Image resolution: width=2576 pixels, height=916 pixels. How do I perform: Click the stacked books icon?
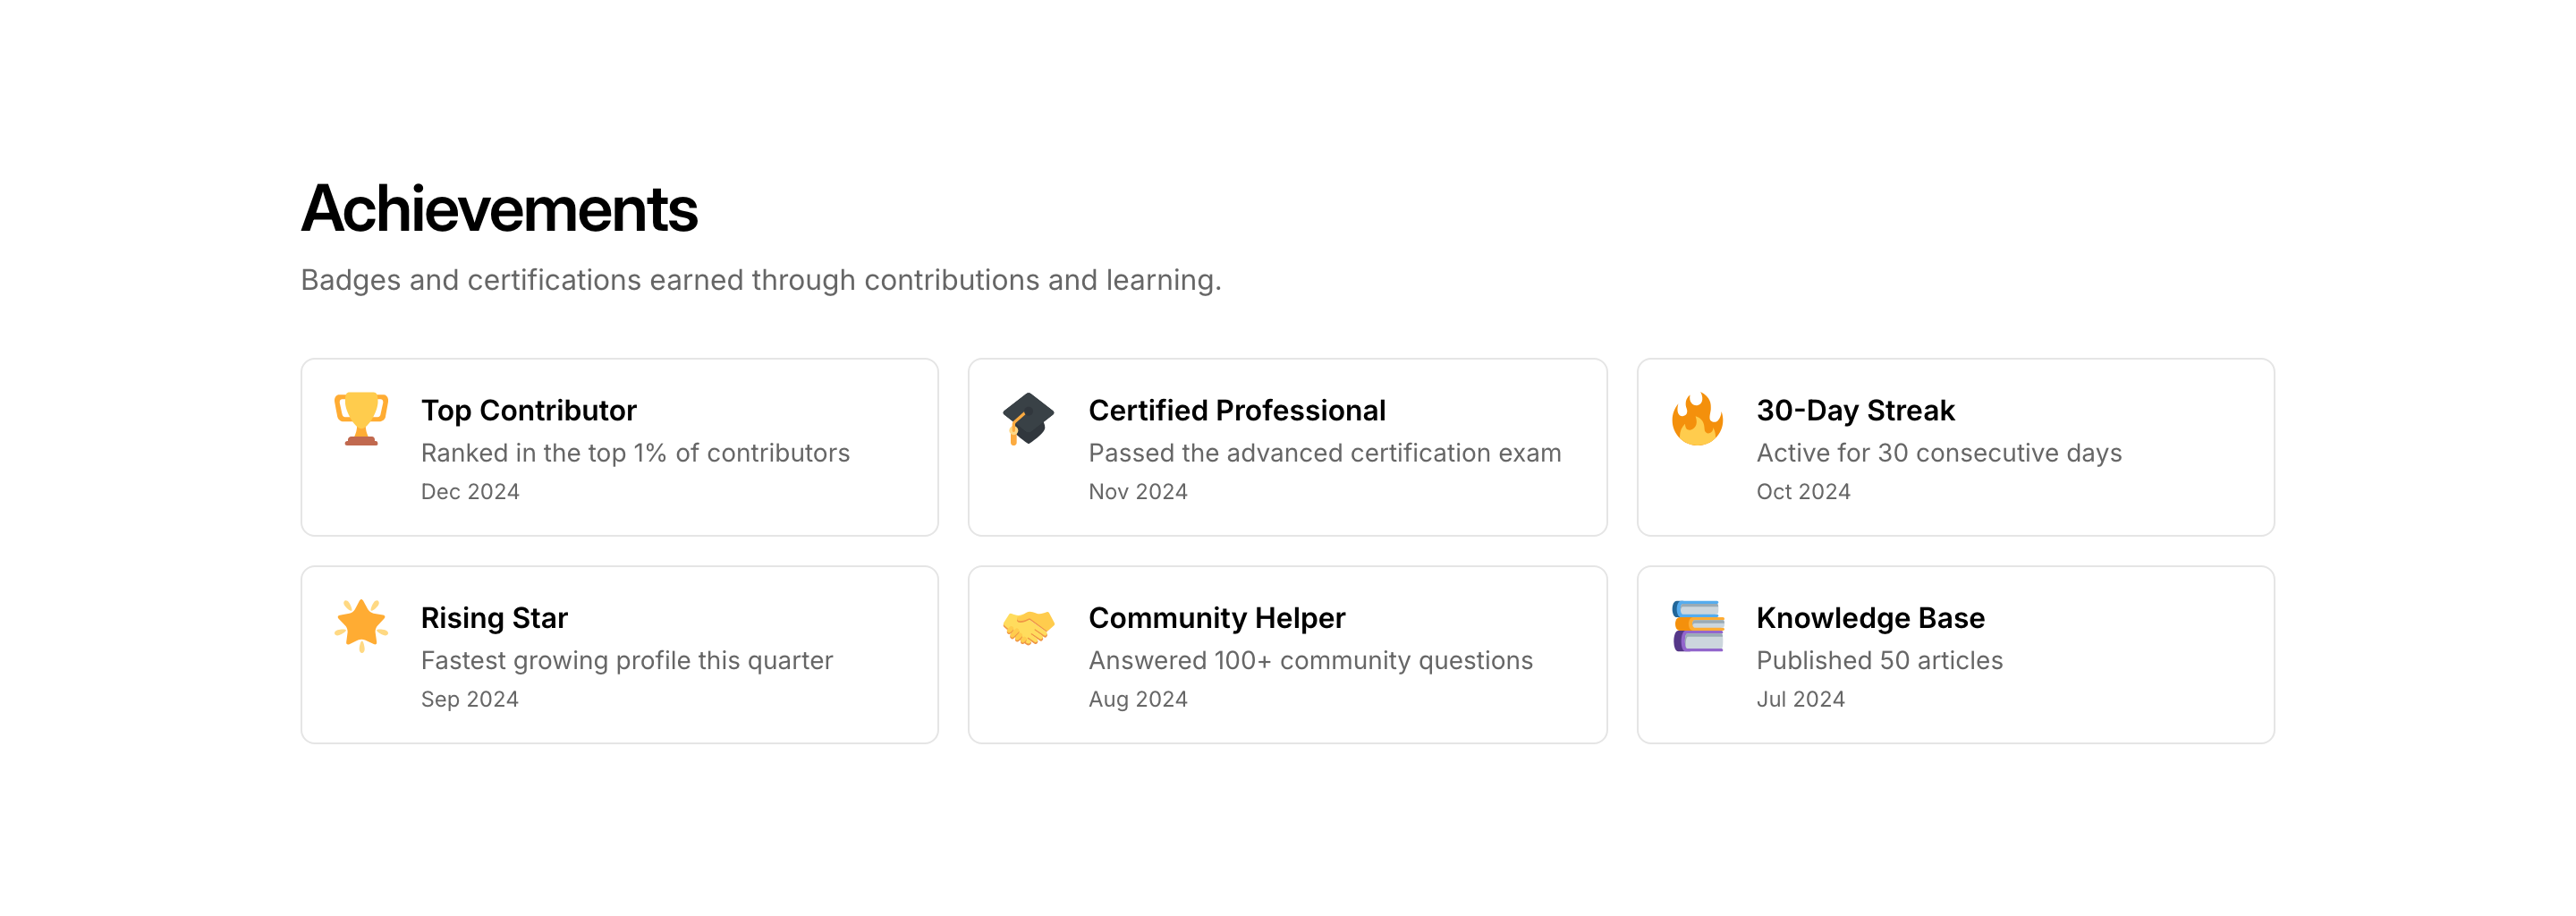point(1697,626)
